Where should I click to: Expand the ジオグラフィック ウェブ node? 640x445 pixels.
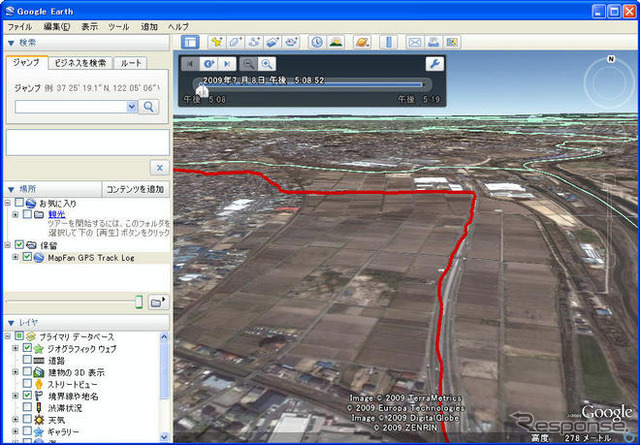(16, 348)
